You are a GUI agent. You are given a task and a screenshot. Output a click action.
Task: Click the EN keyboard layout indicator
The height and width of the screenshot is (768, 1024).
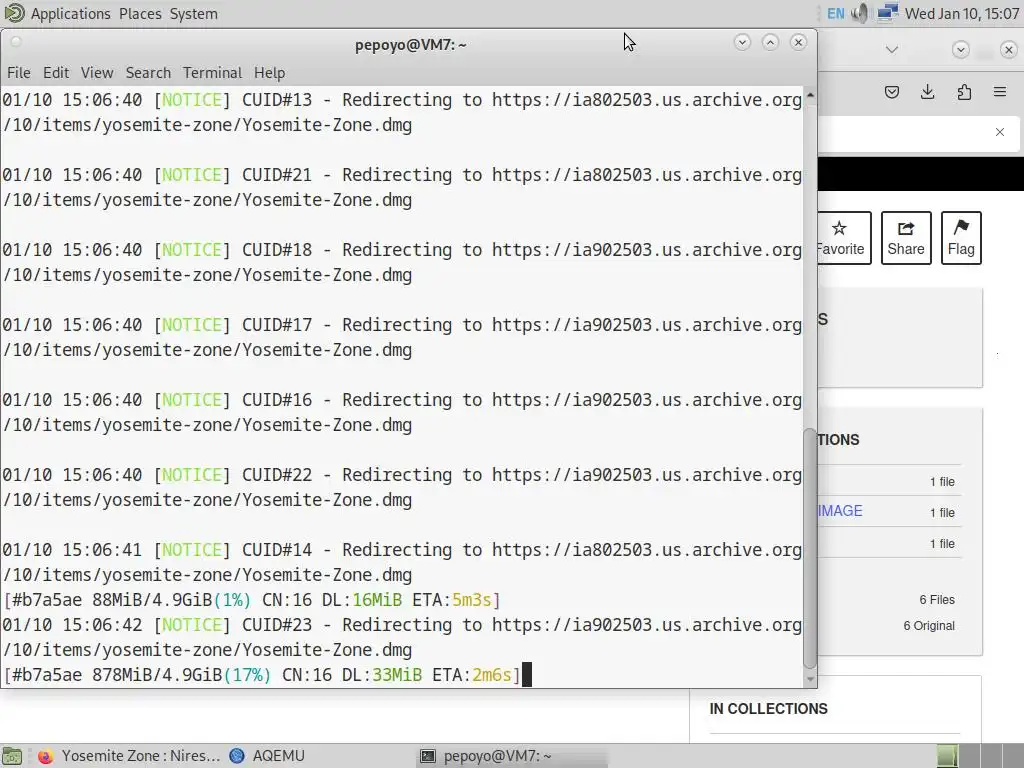tap(835, 14)
